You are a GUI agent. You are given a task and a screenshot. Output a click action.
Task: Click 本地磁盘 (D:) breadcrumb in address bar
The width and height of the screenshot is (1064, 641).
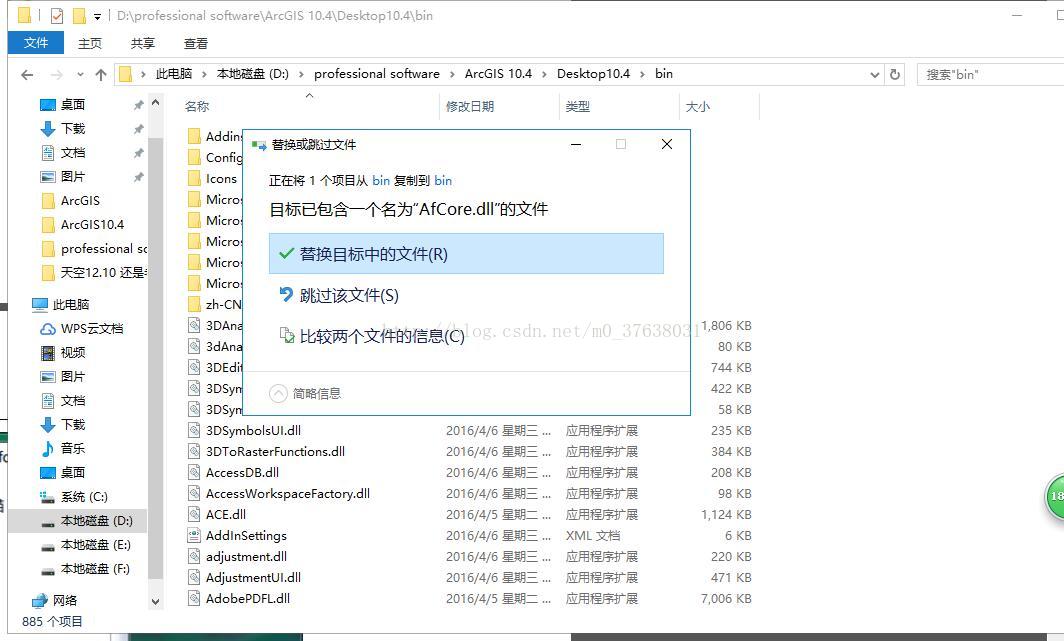(x=252, y=74)
